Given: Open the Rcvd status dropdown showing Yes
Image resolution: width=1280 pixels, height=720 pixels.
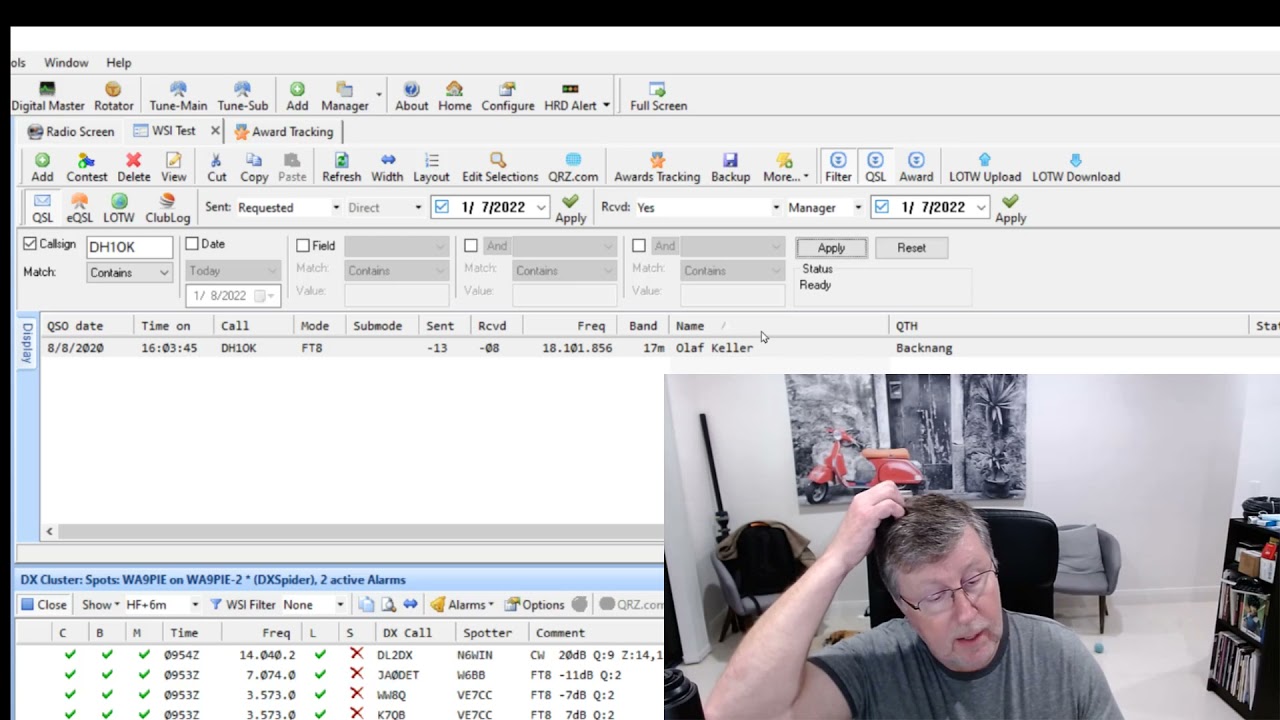Looking at the screenshot, I should point(708,208).
